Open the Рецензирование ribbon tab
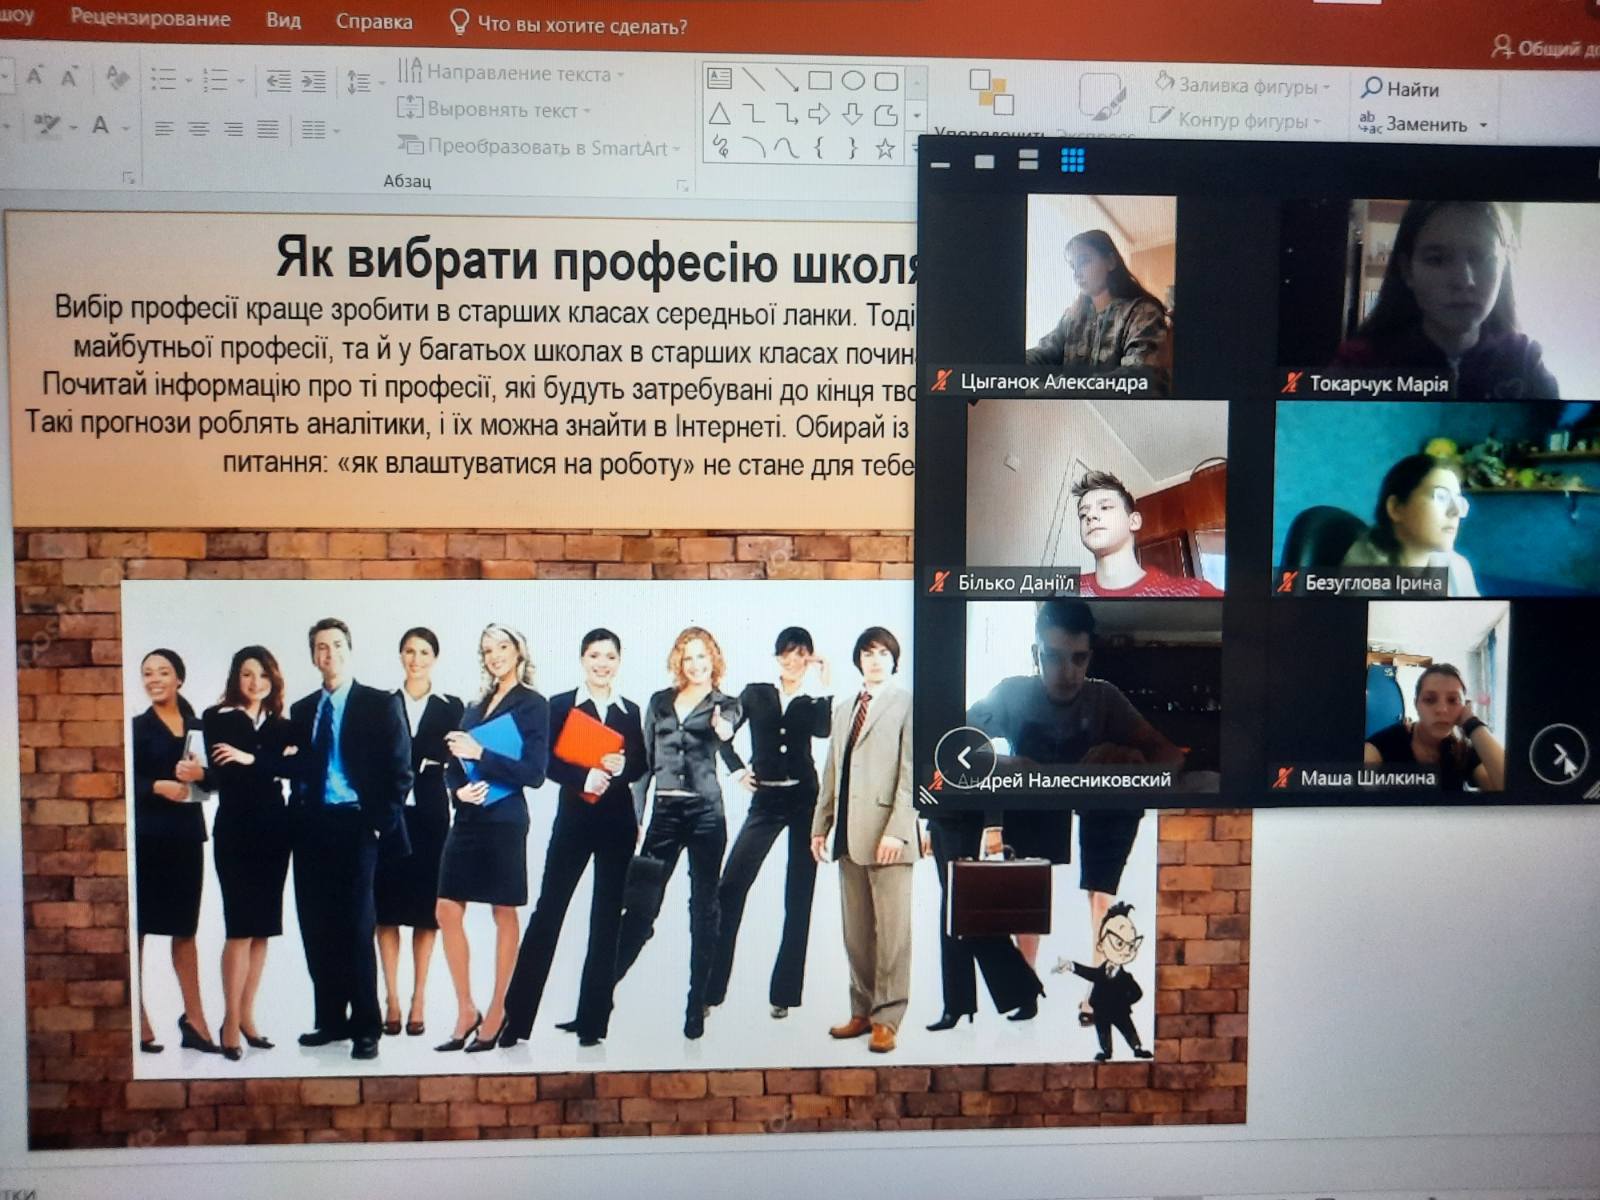Image resolution: width=1600 pixels, height=1200 pixels. (x=150, y=19)
